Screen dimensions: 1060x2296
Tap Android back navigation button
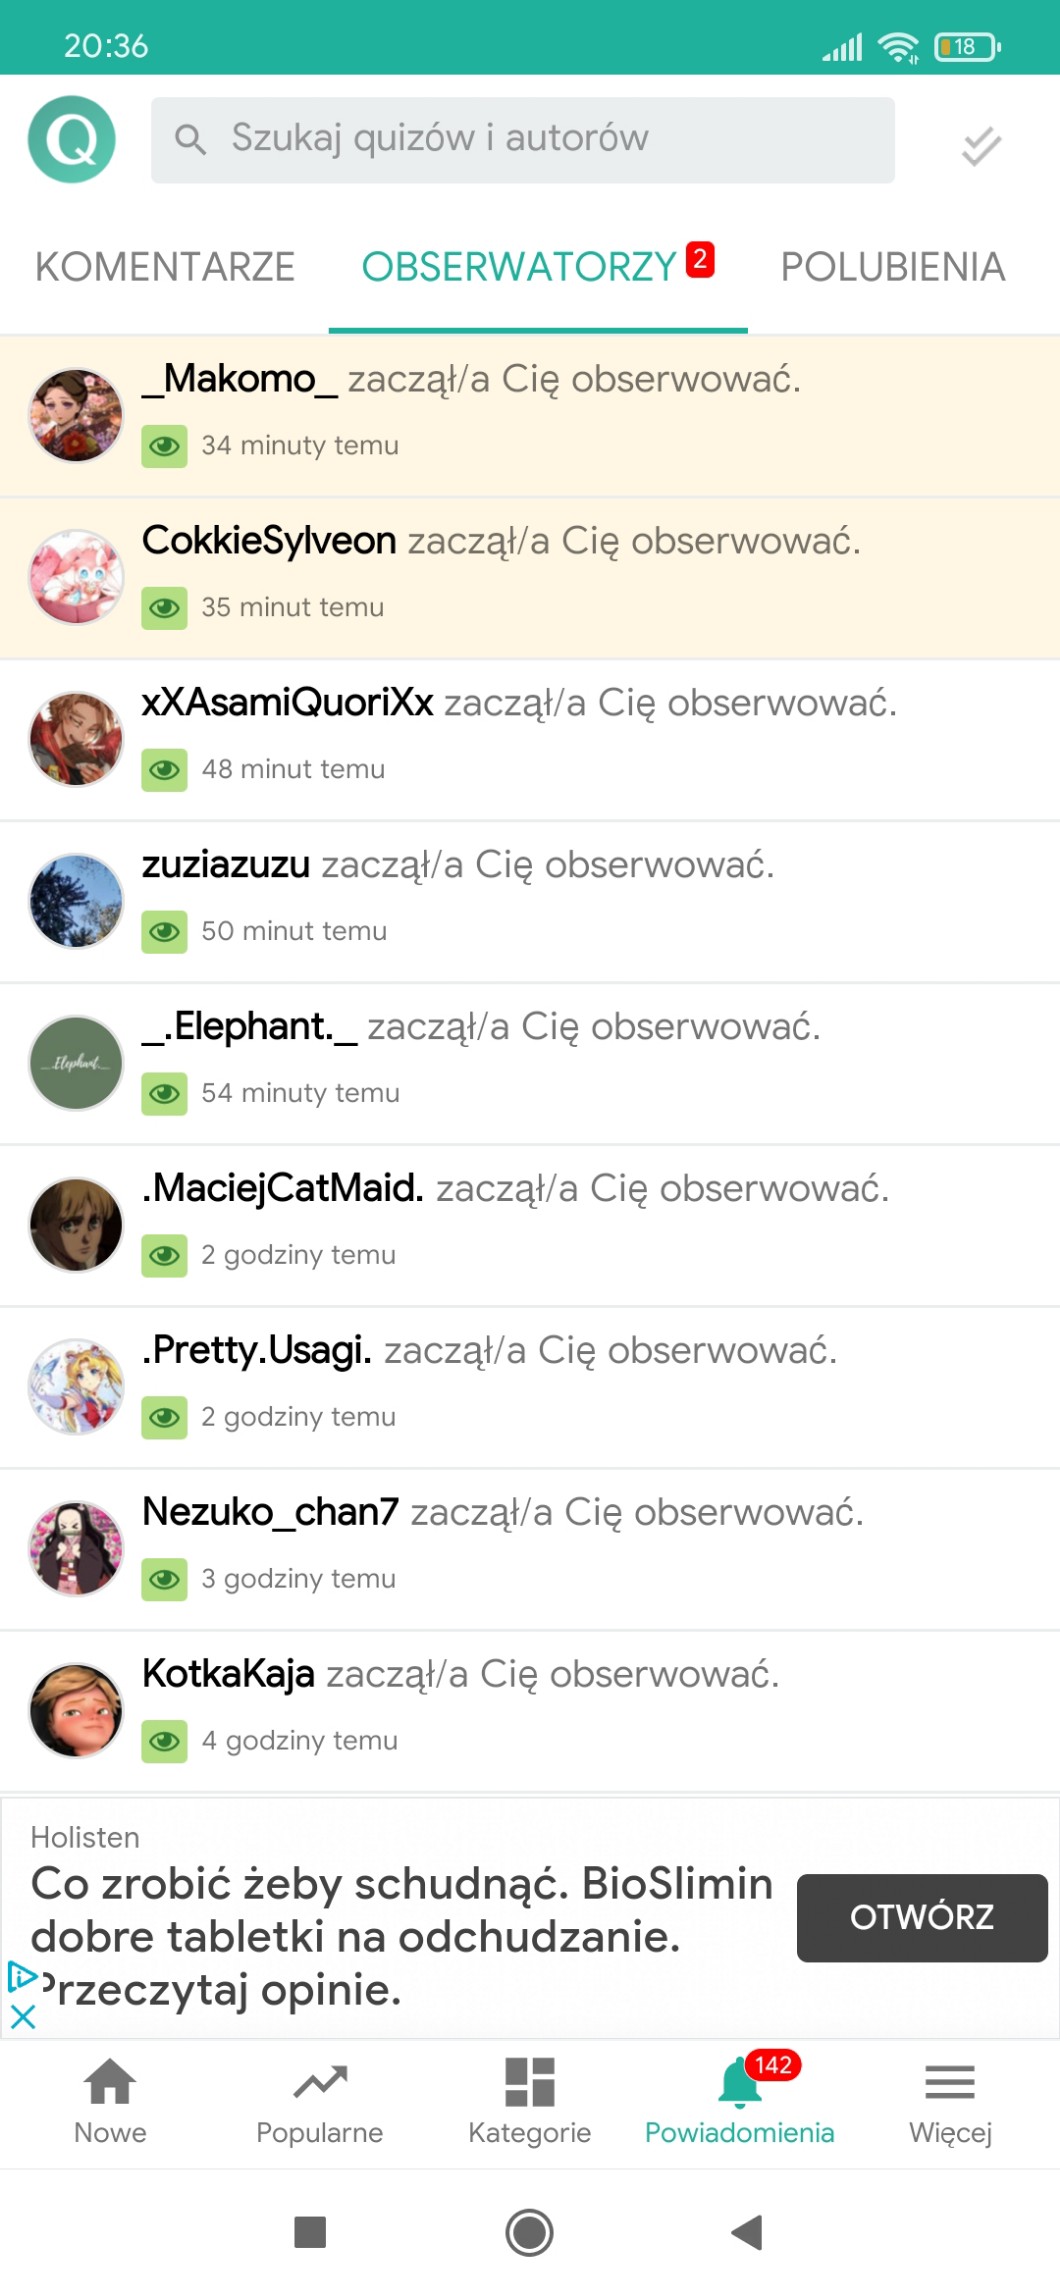pos(747,2232)
